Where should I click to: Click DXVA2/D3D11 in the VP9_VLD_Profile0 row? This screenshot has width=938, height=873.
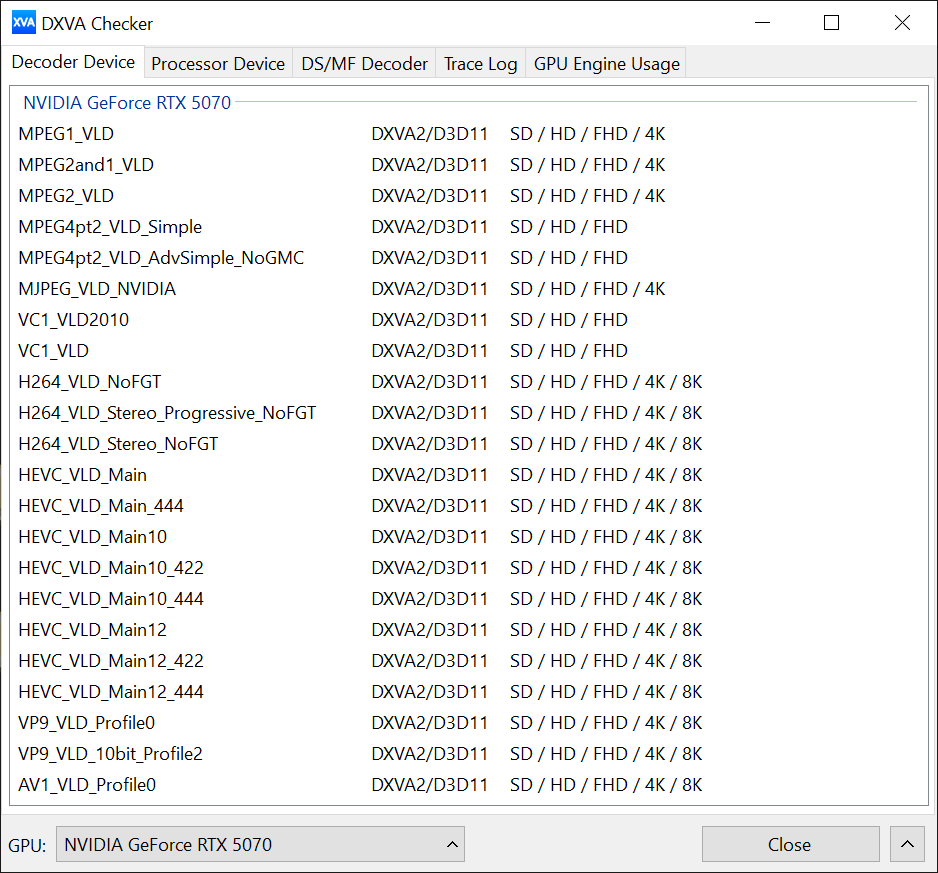pos(430,723)
